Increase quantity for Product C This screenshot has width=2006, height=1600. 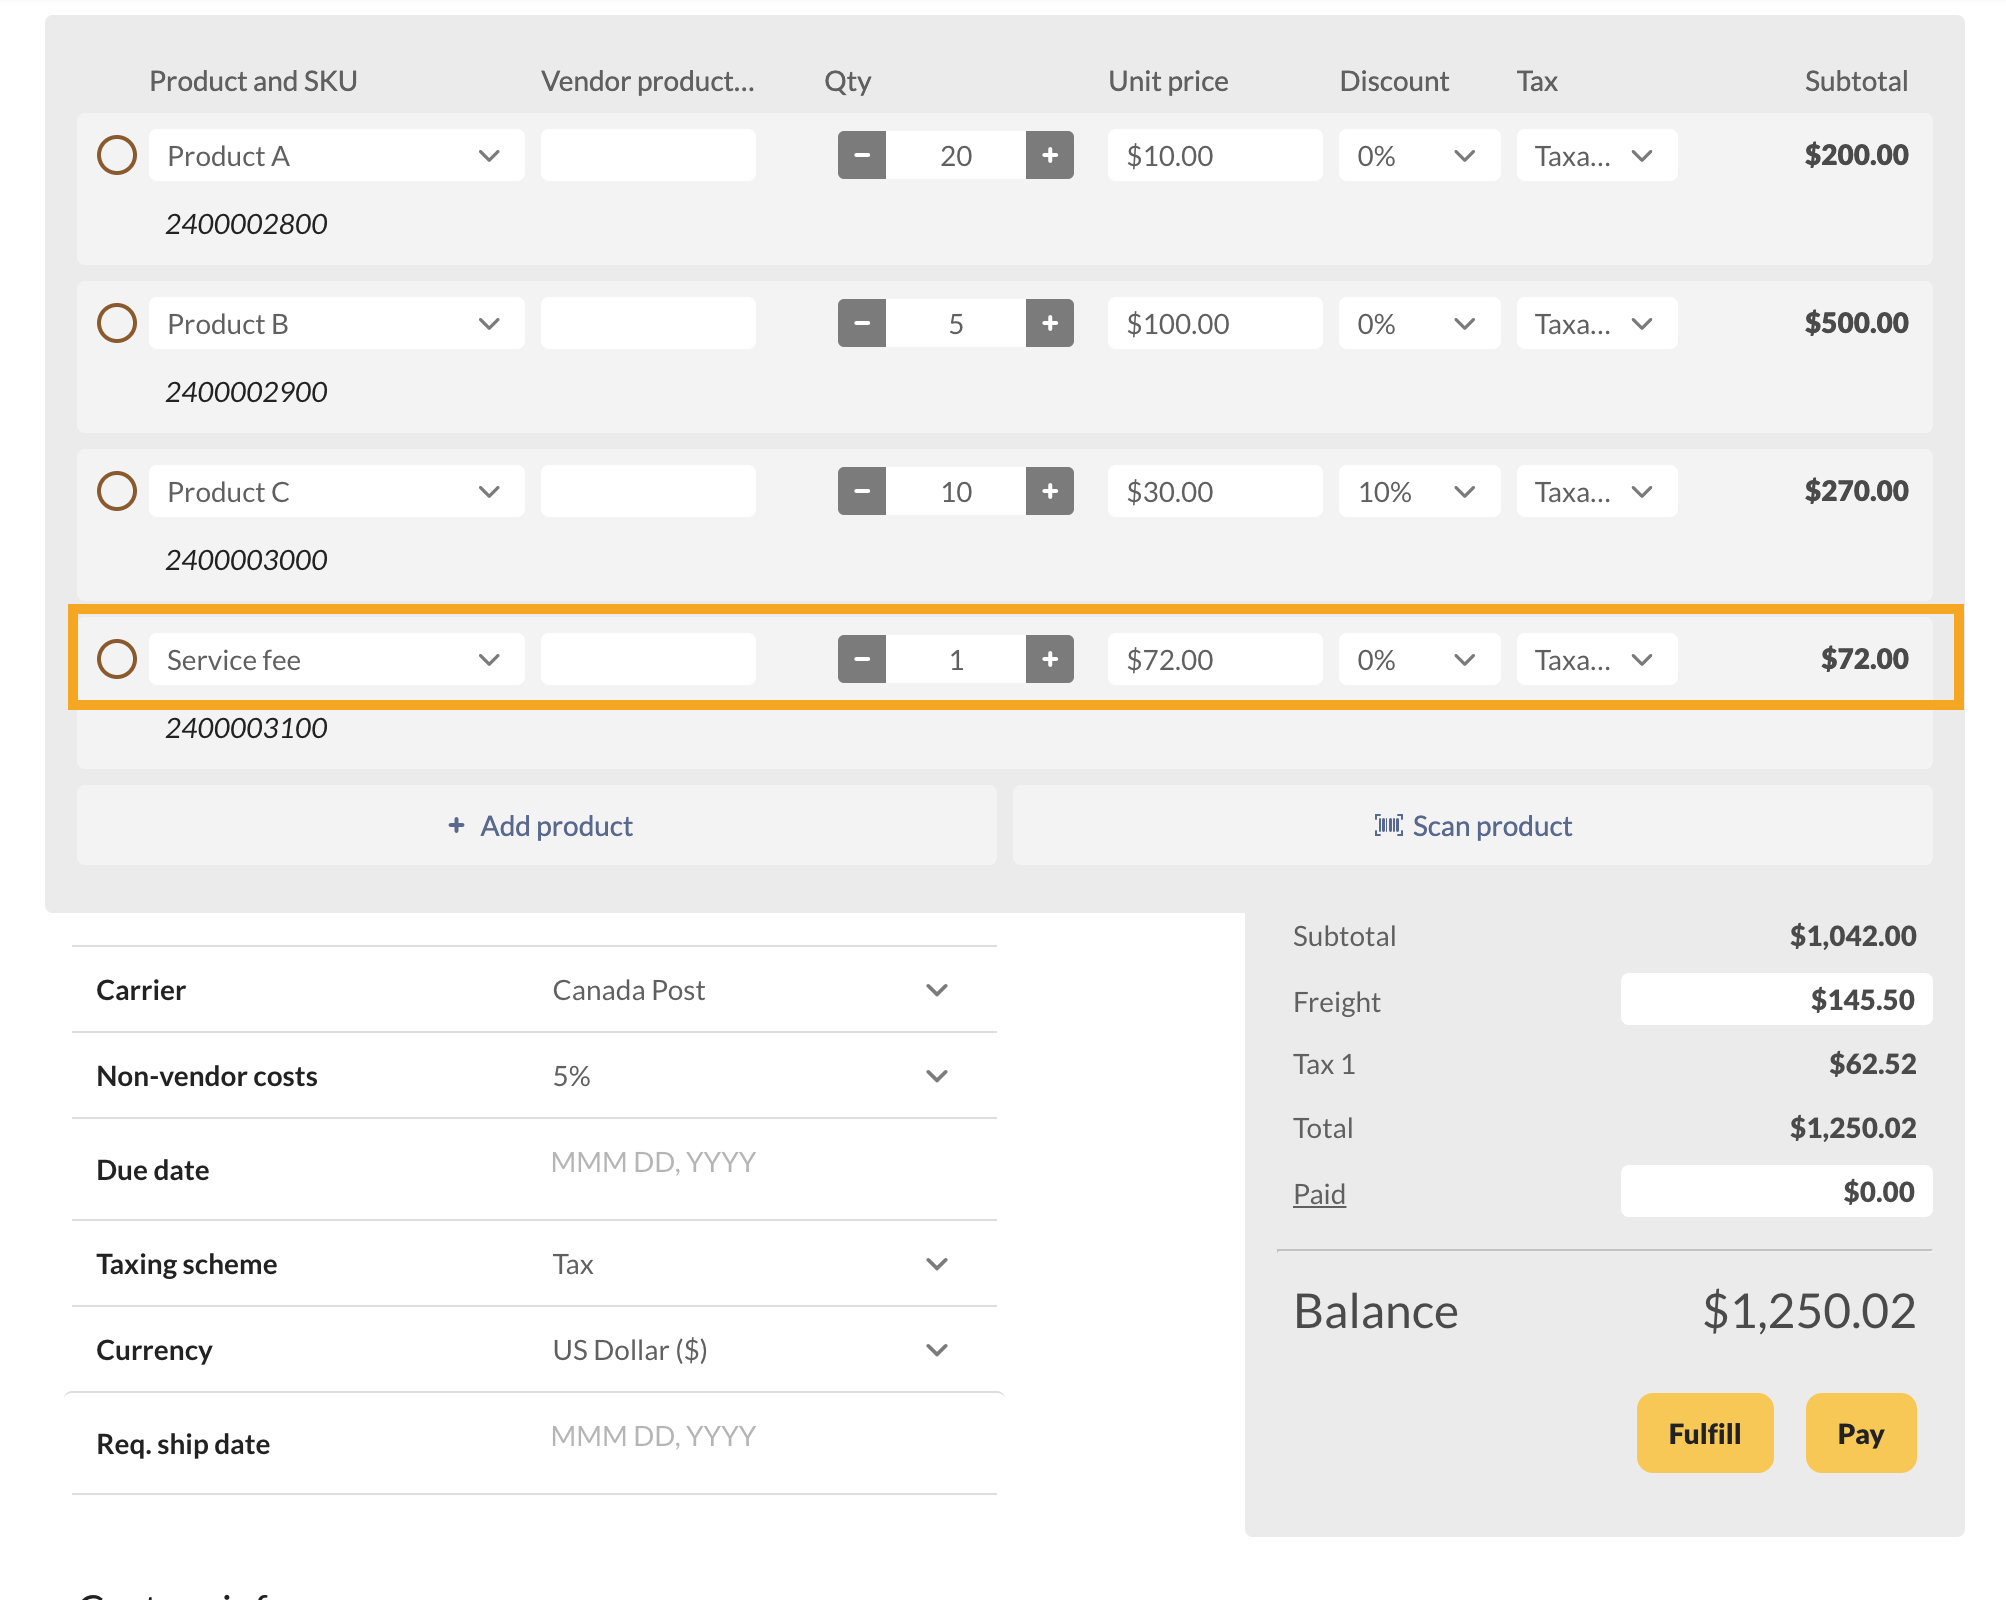coord(1049,491)
